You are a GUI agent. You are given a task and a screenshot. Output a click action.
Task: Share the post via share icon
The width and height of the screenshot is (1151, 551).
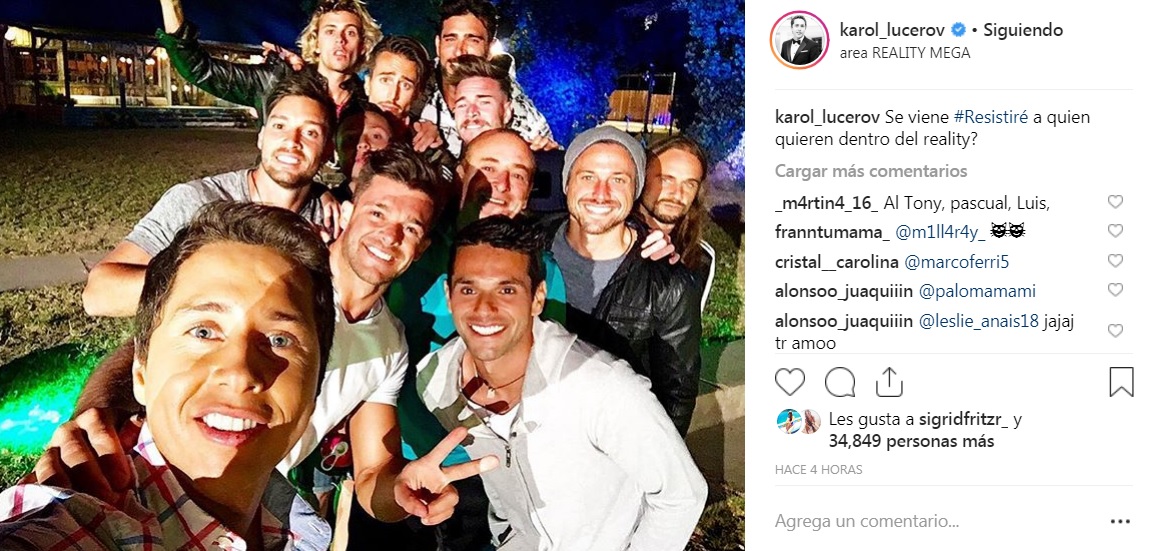tap(888, 382)
